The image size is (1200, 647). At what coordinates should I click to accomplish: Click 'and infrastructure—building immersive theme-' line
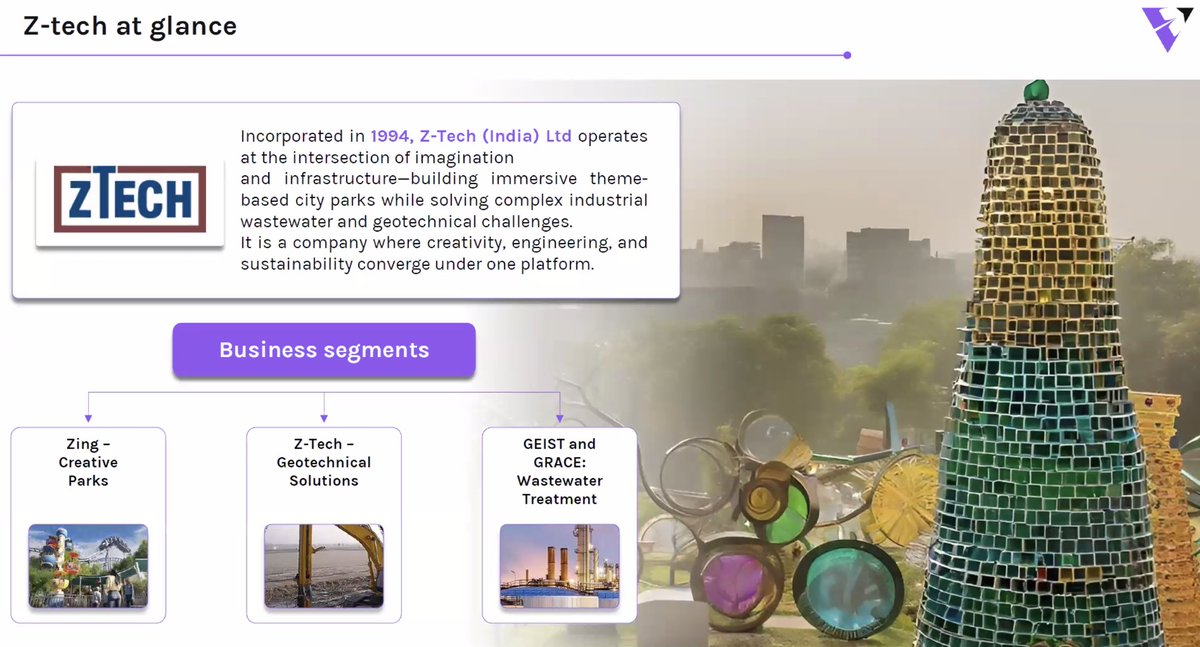click(444, 179)
